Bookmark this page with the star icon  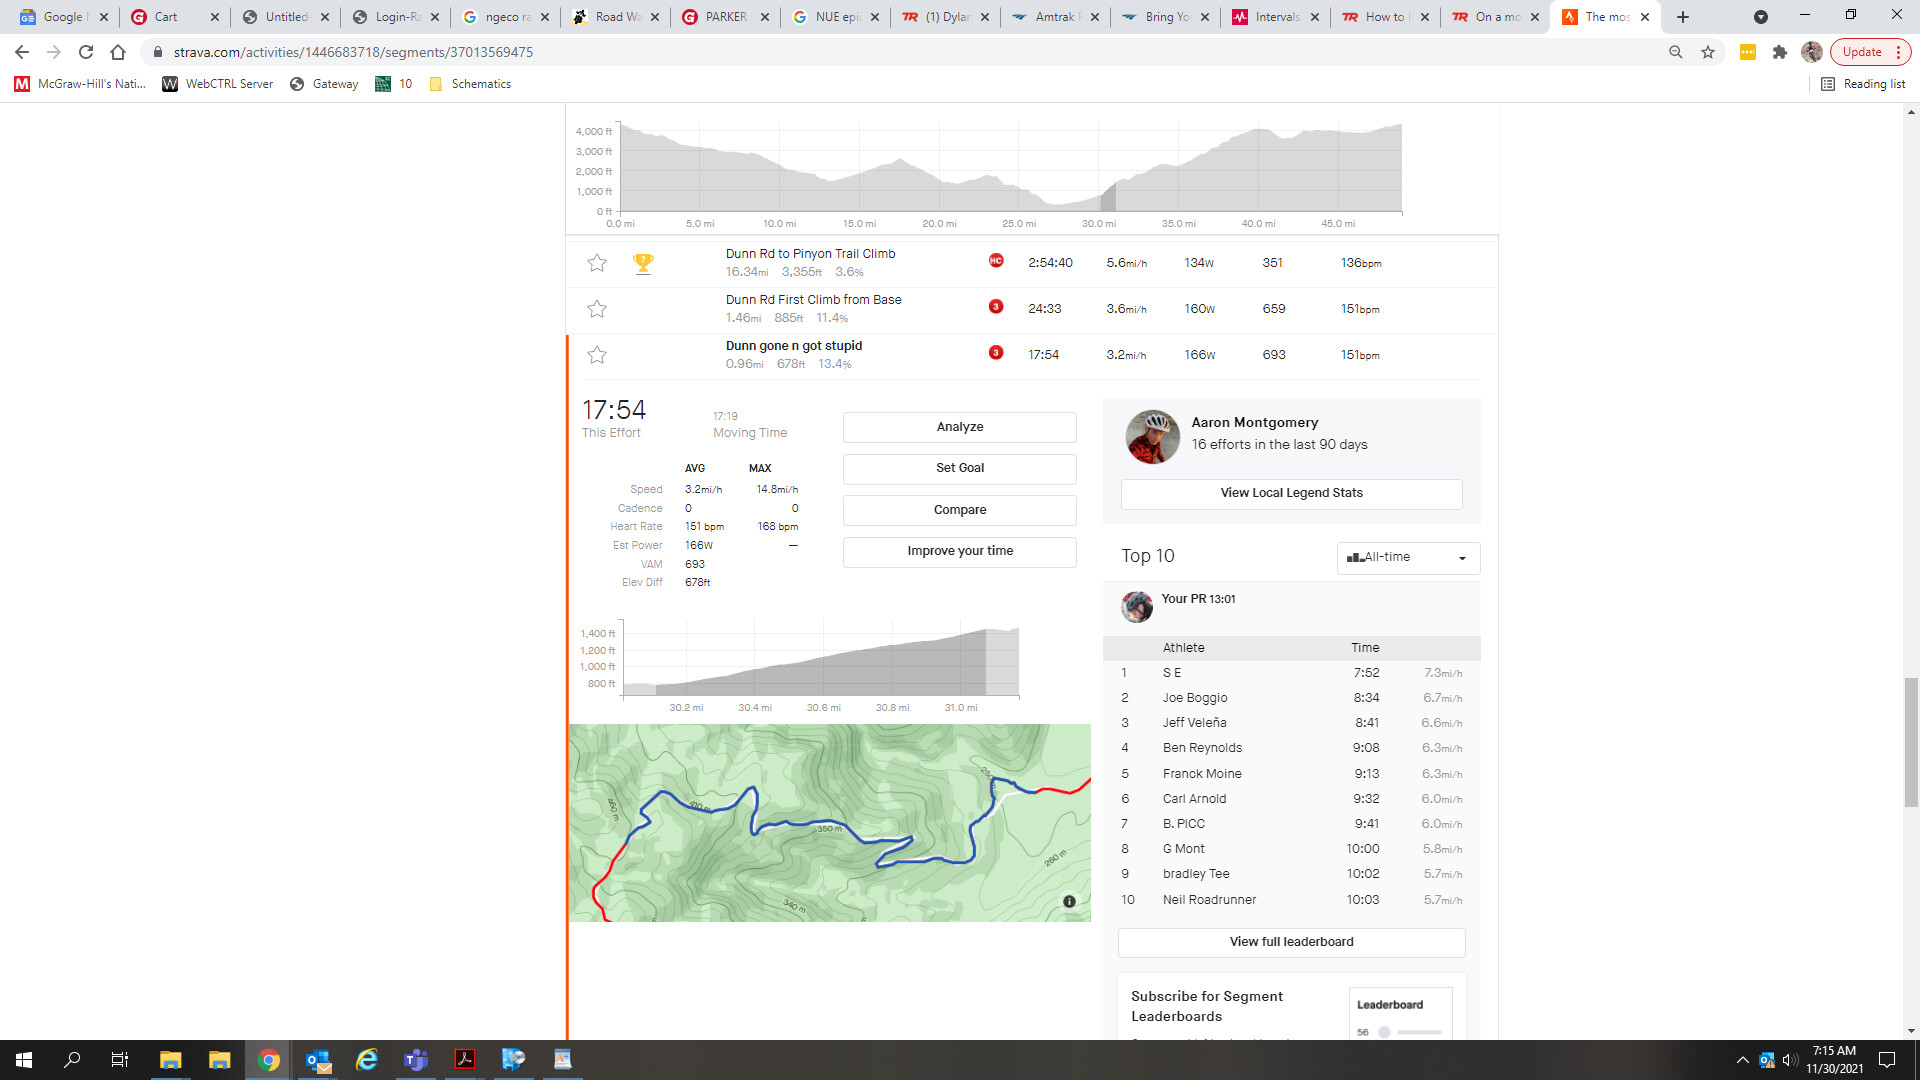1708,52
